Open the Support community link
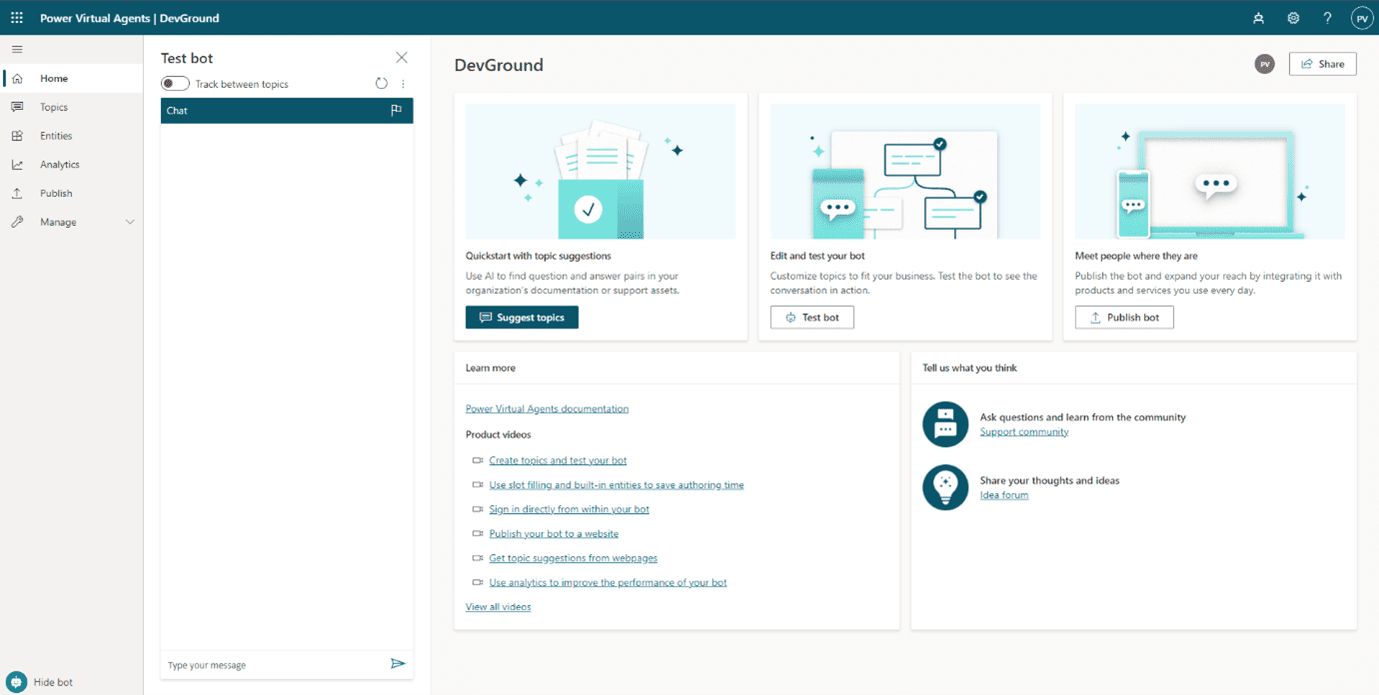The height and width of the screenshot is (695, 1379). coord(1024,432)
